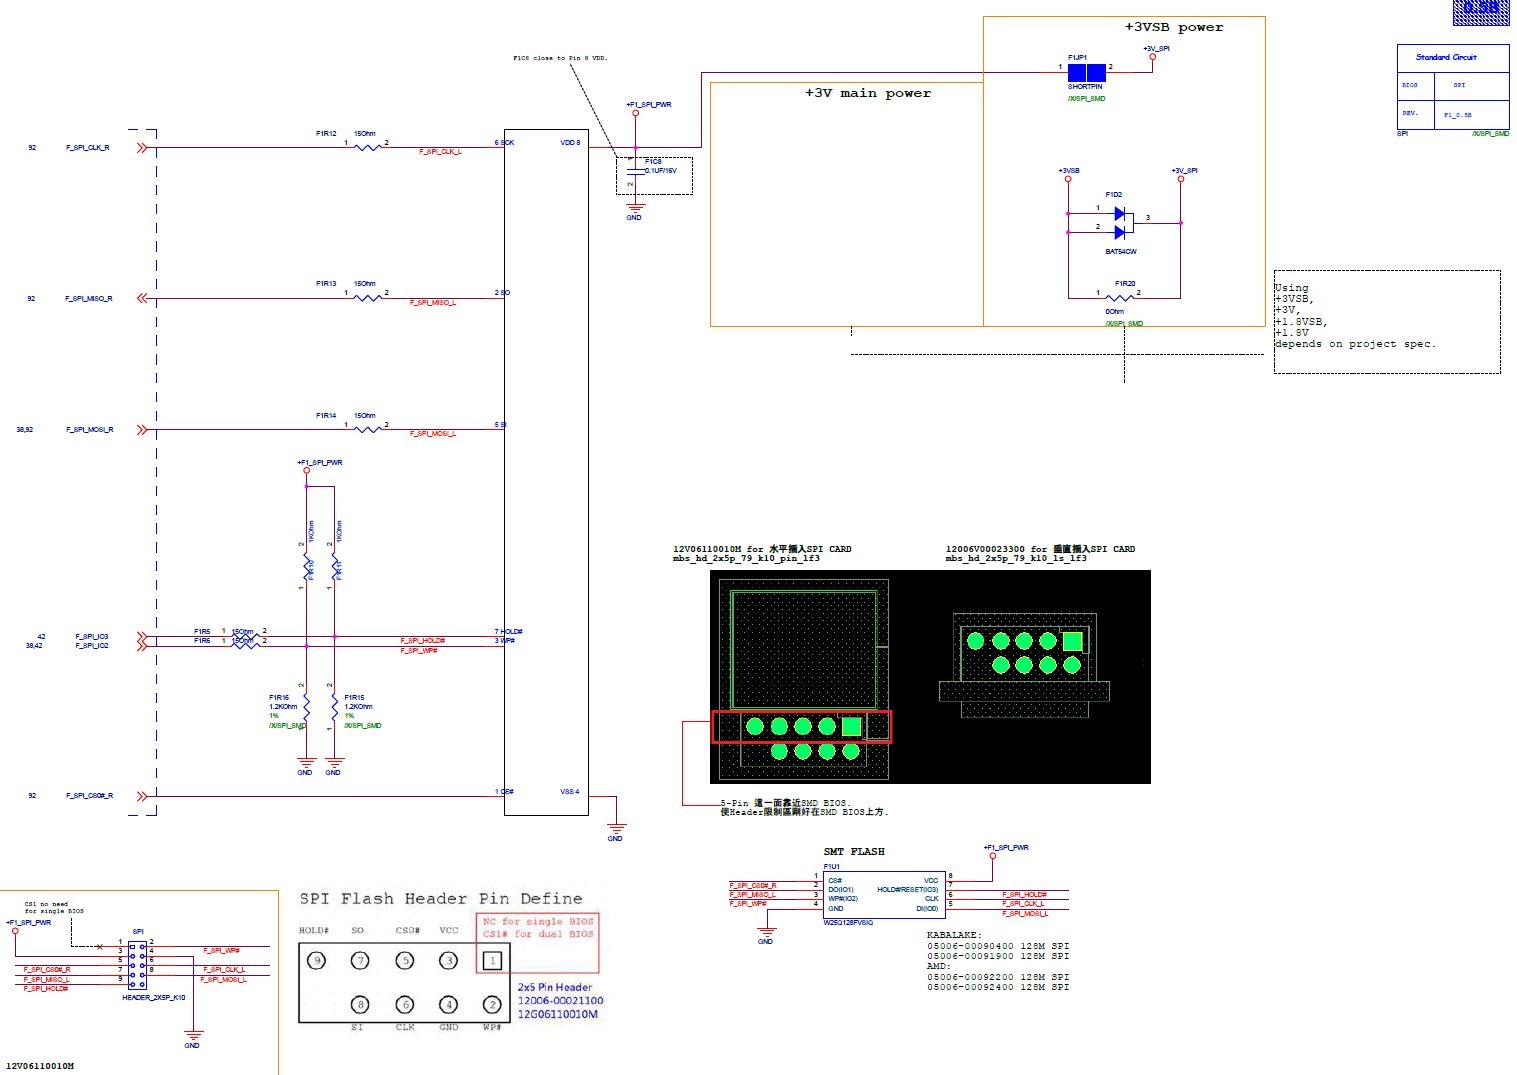Click the 'F_SPI_IO2' signal label
The width and height of the screenshot is (1517, 1075).
(x=92, y=646)
